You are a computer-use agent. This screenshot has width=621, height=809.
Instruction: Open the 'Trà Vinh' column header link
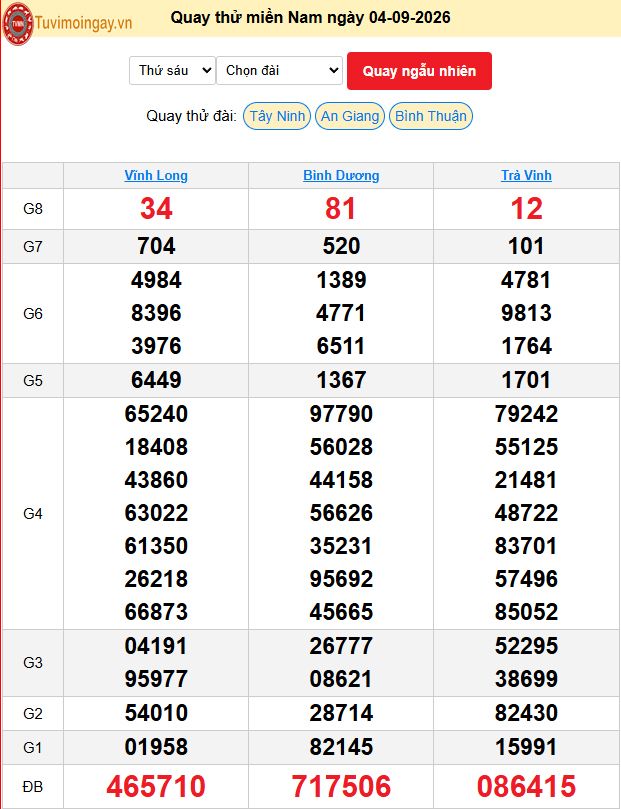(526, 175)
